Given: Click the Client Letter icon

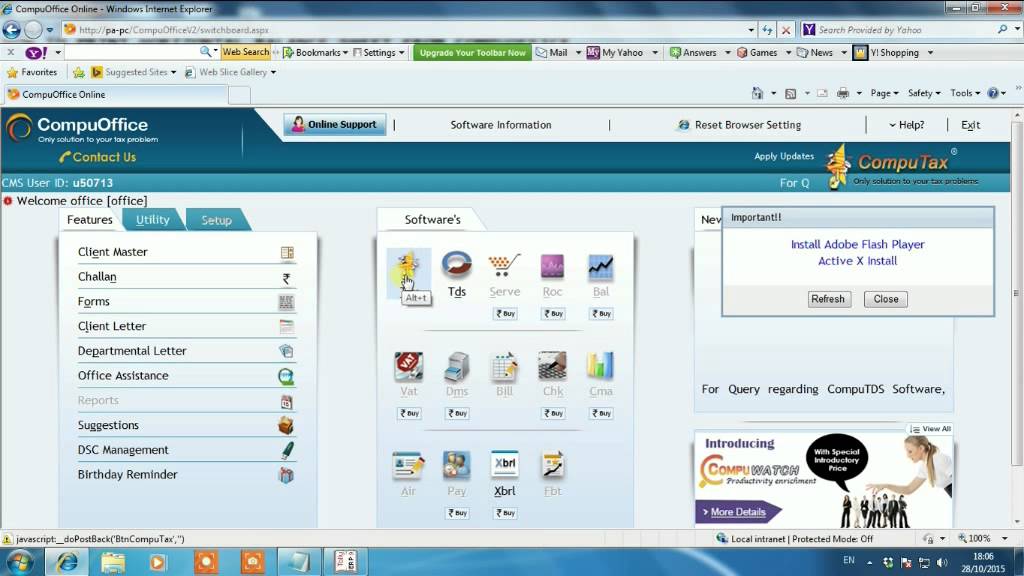Looking at the screenshot, I should tap(286, 327).
